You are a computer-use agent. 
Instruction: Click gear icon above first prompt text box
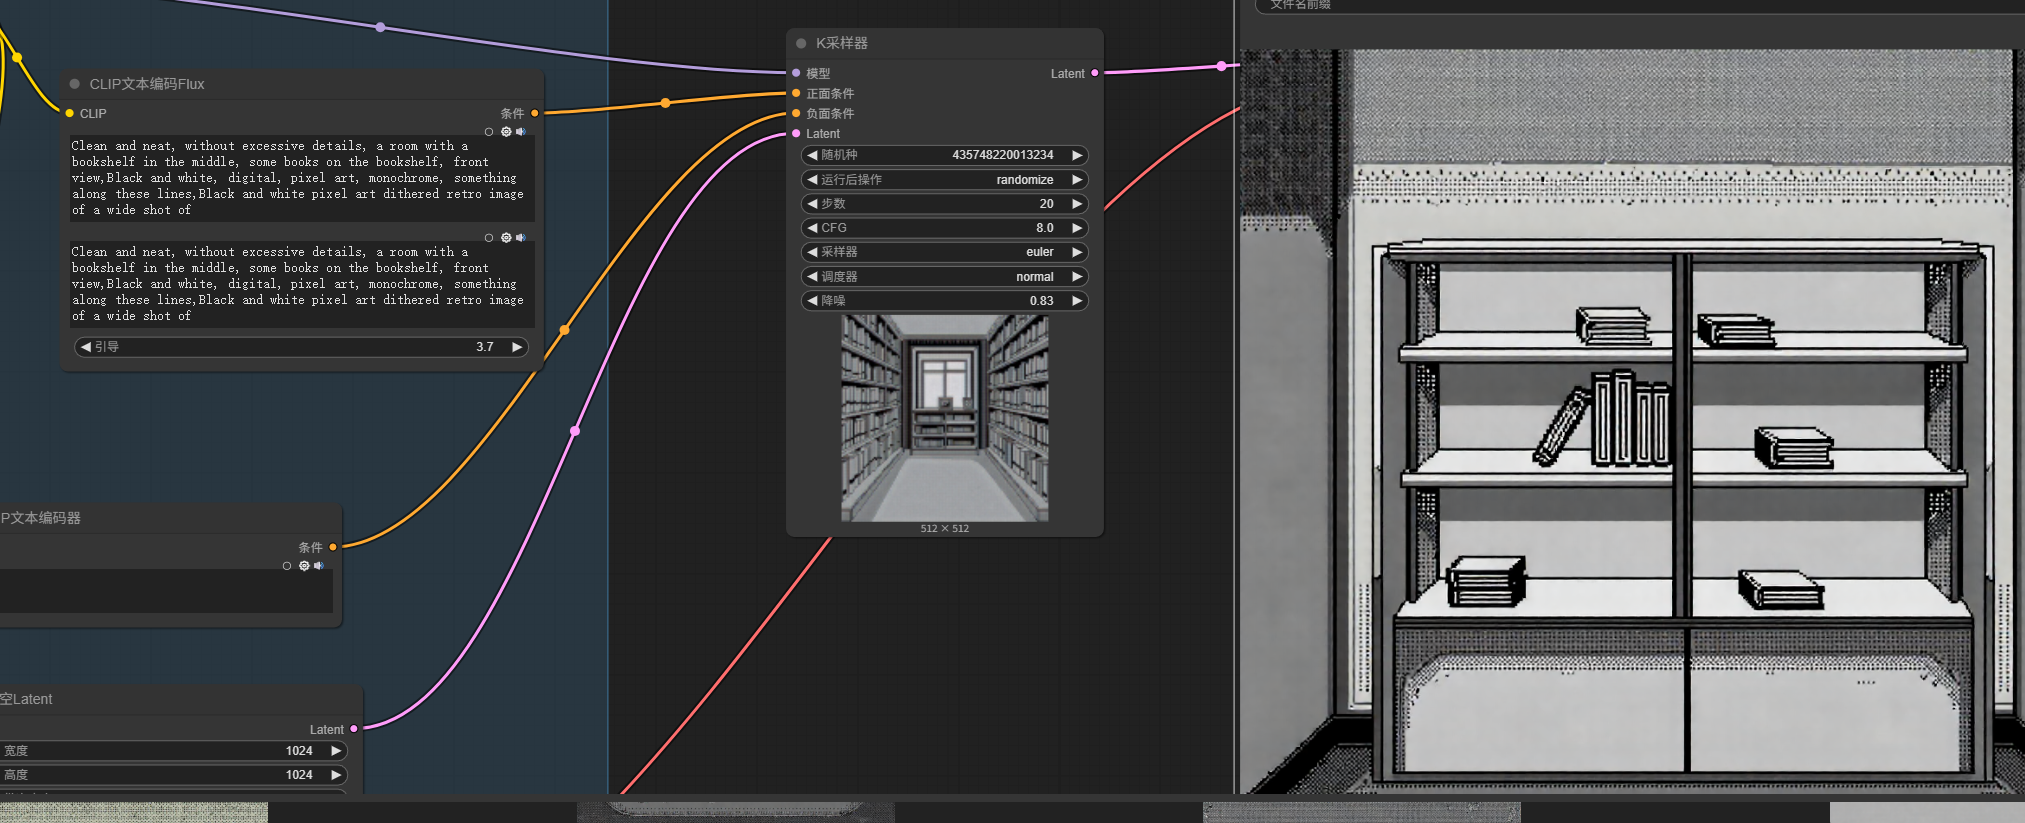[x=506, y=132]
